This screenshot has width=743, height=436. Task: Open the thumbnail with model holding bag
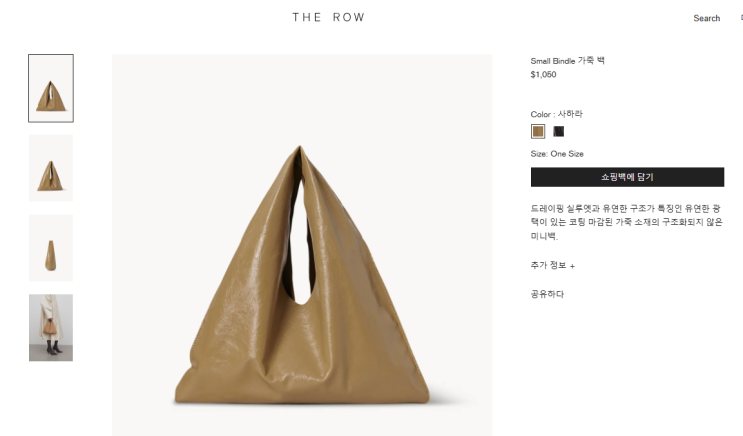click(51, 327)
